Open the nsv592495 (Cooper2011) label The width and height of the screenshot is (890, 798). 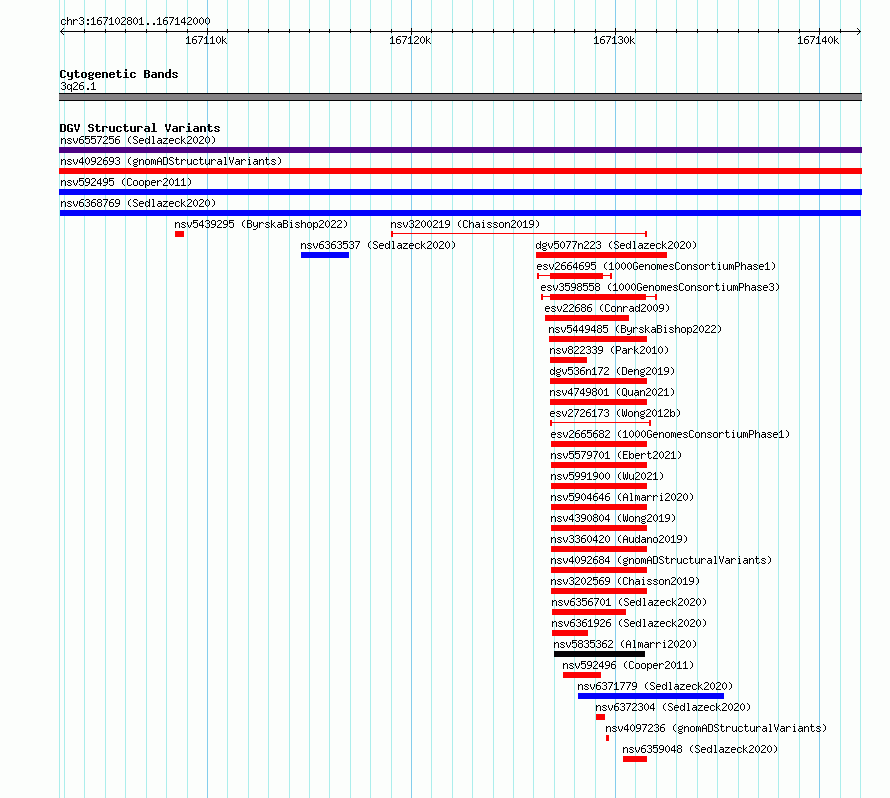click(126, 182)
